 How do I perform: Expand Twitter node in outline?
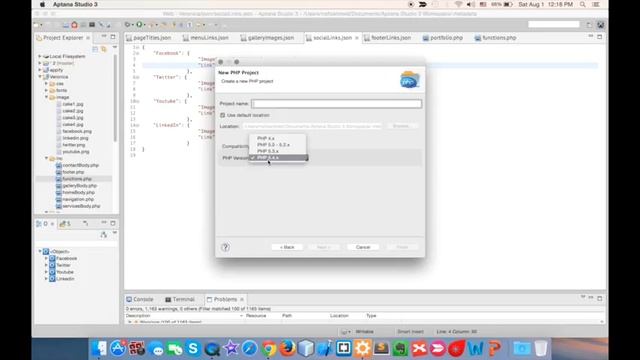click(46, 265)
